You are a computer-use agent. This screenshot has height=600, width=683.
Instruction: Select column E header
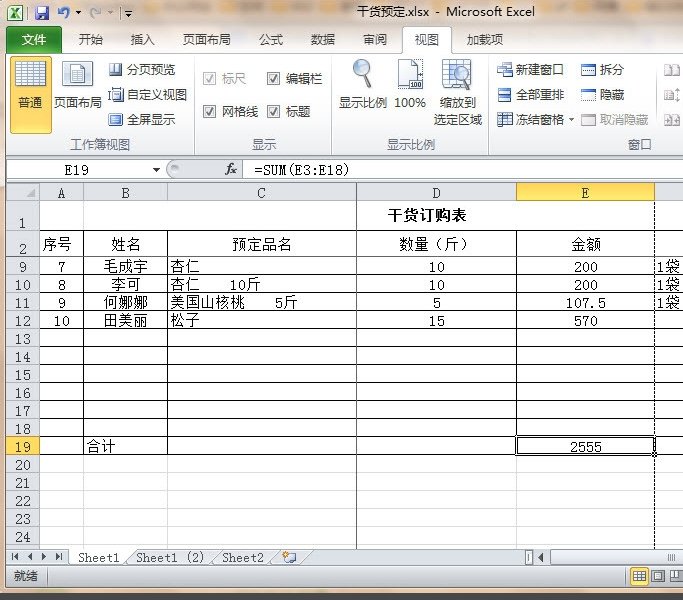click(x=585, y=193)
